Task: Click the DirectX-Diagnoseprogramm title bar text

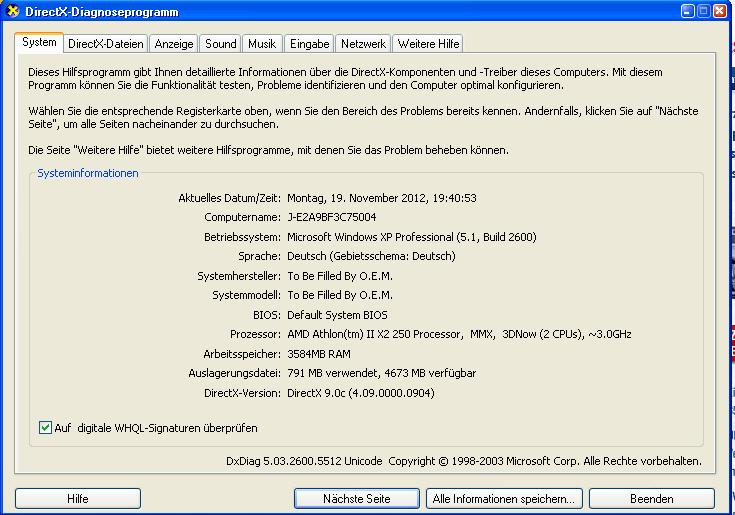Action: pyautogui.click(x=102, y=12)
